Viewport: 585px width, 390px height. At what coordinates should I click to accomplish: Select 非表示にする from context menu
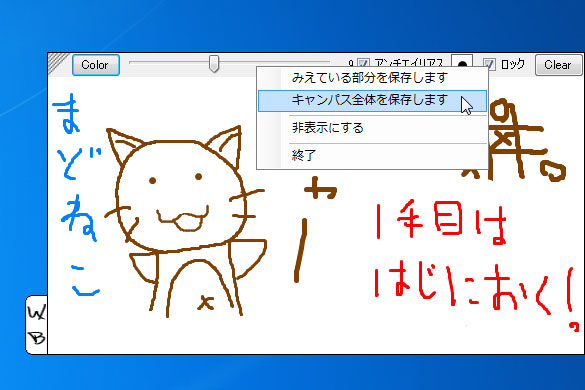372,128
